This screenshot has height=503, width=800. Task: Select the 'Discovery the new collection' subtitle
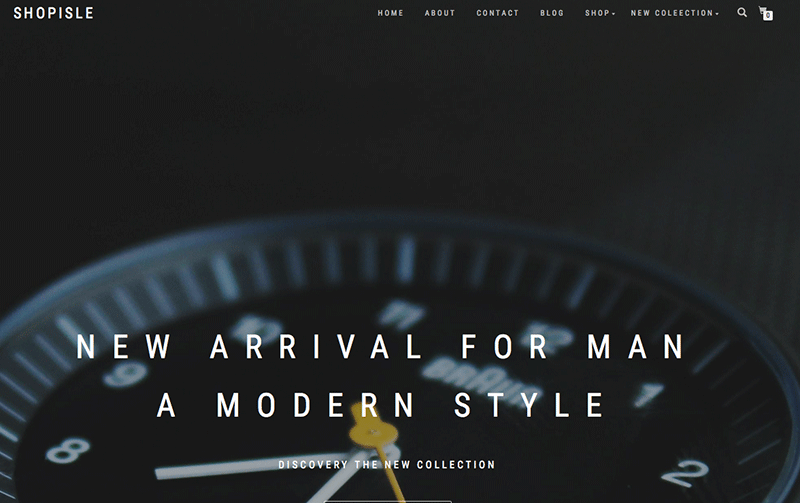click(x=387, y=465)
